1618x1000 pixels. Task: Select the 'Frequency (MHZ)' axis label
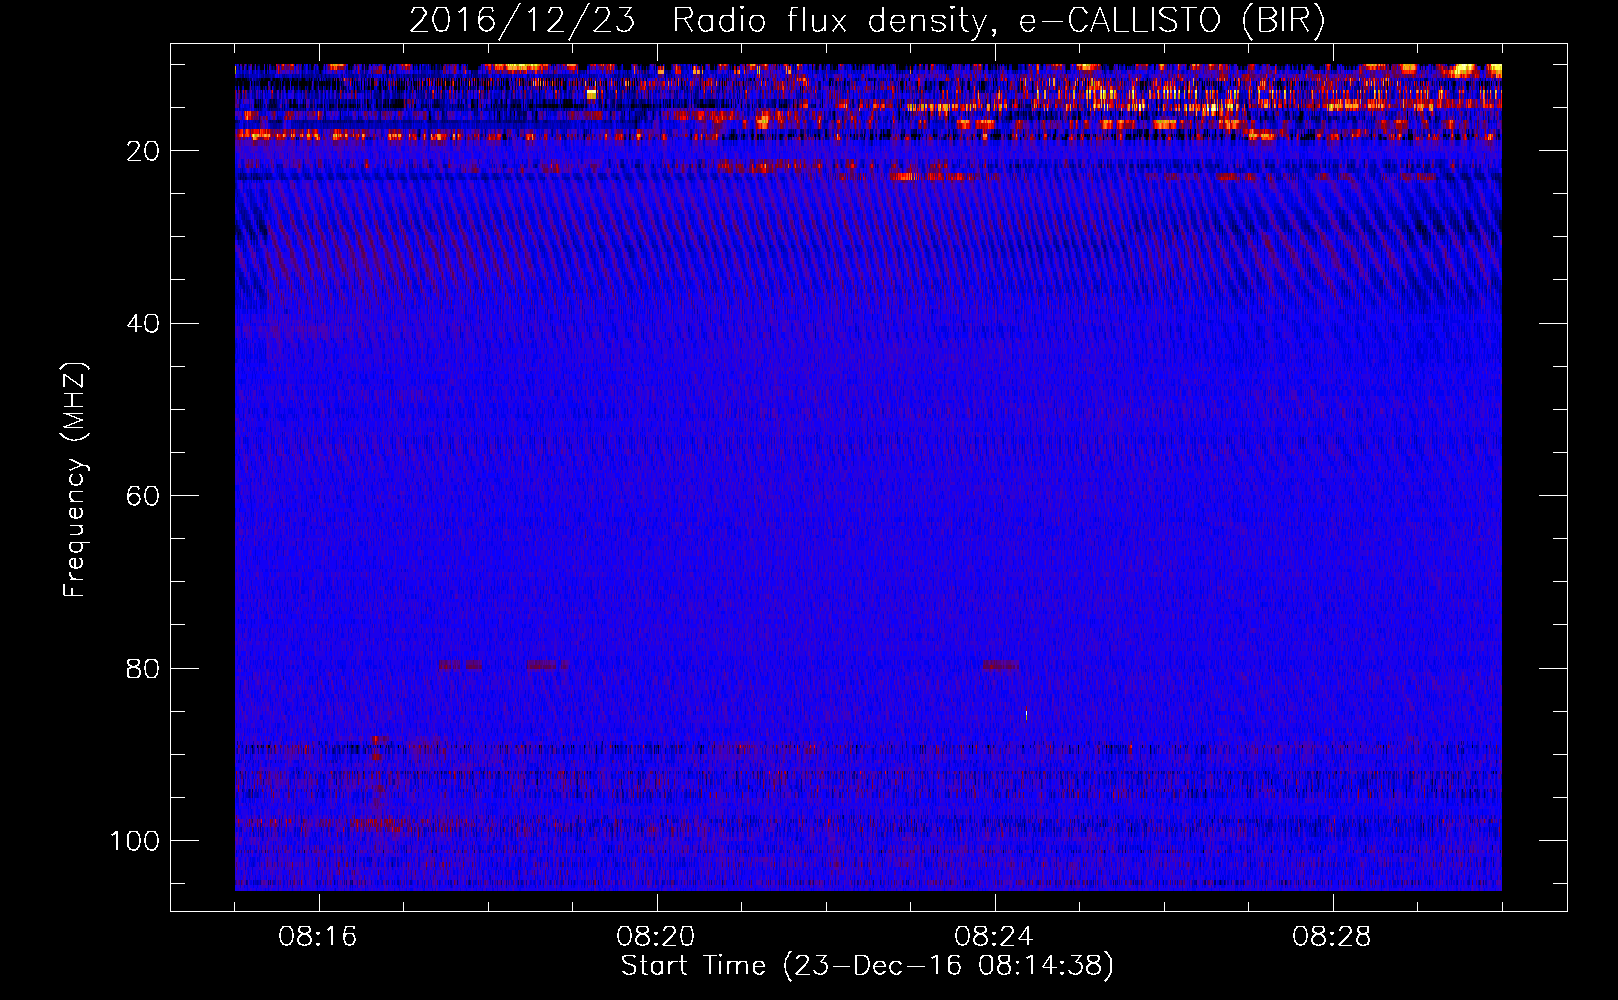click(x=75, y=480)
